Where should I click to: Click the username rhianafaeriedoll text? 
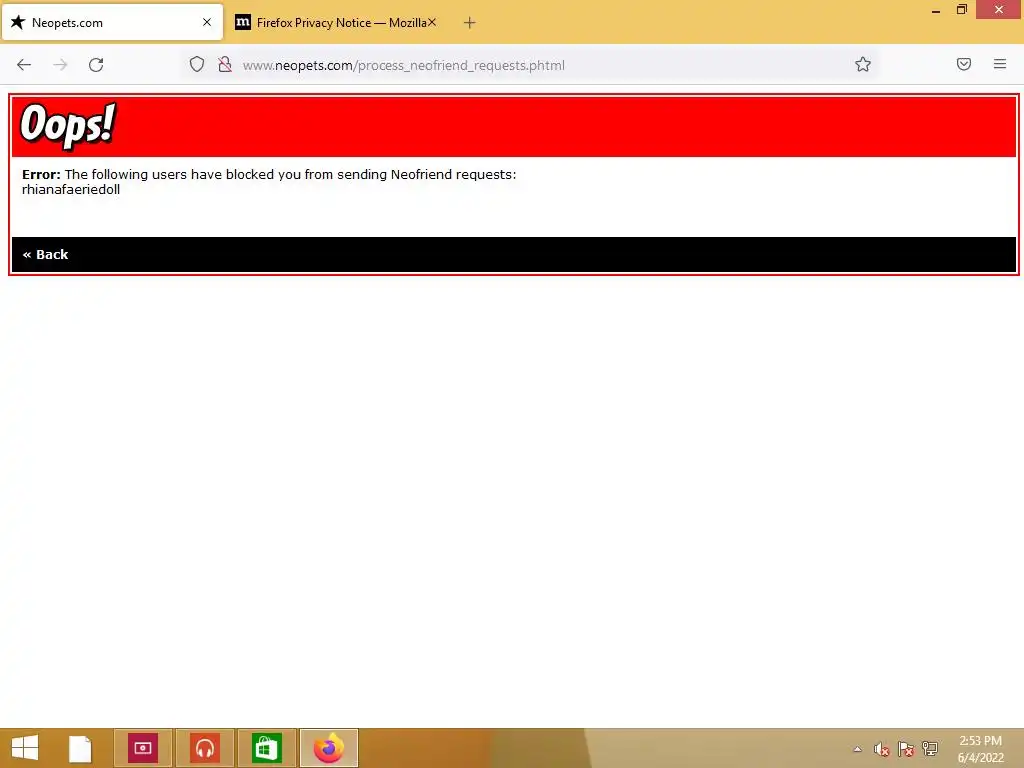pos(71,190)
